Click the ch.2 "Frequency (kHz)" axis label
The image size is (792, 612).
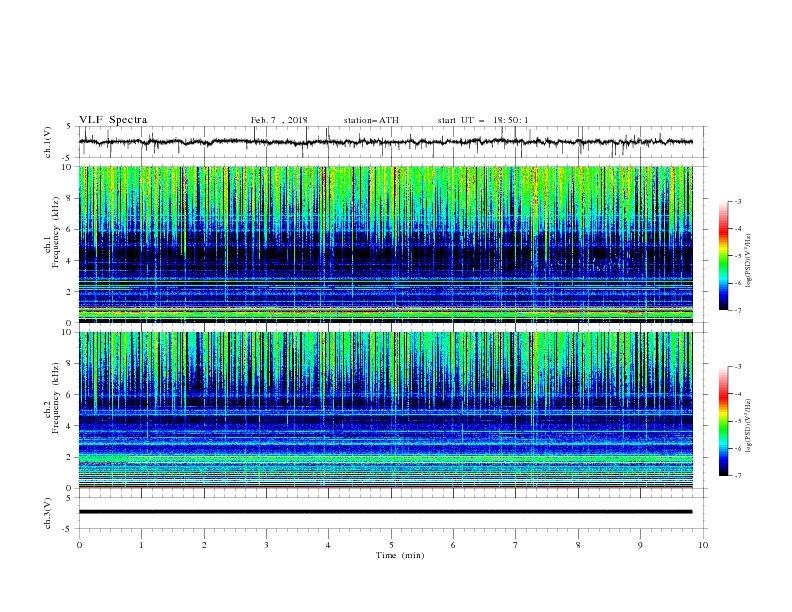(56, 397)
